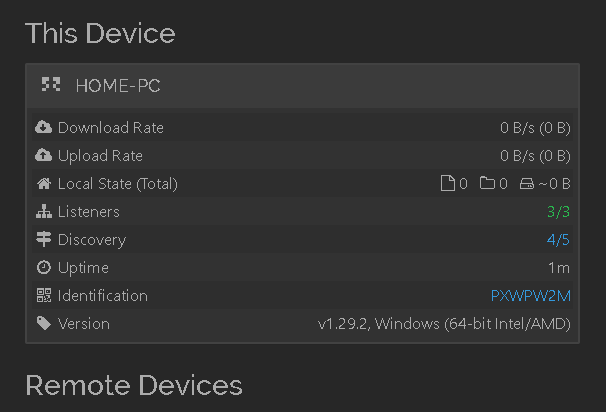Viewport: 606px width, 412px height.
Task: Toggle the Upload Rate value display
Action: point(535,156)
